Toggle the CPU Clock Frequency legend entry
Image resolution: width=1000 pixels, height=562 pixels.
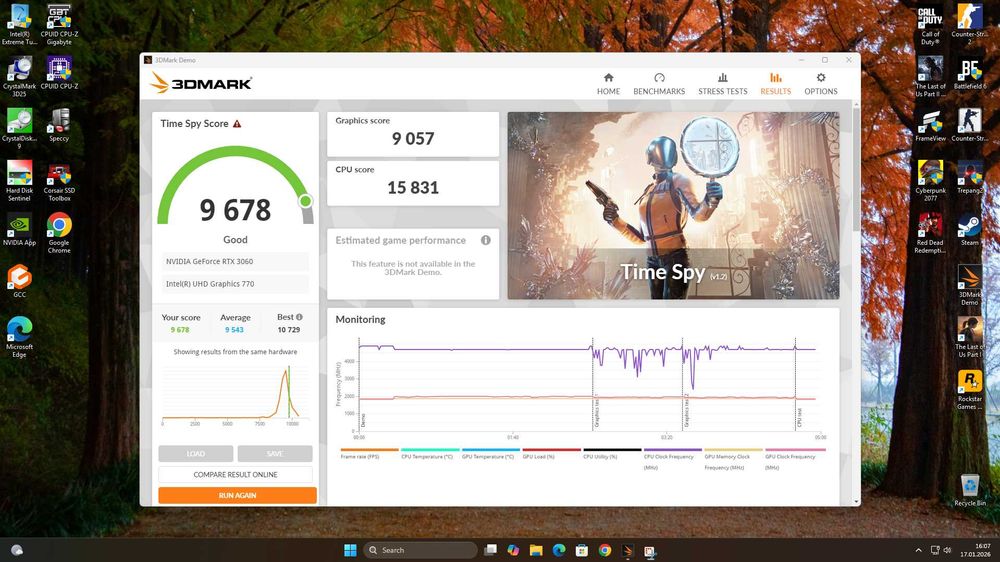pos(672,459)
